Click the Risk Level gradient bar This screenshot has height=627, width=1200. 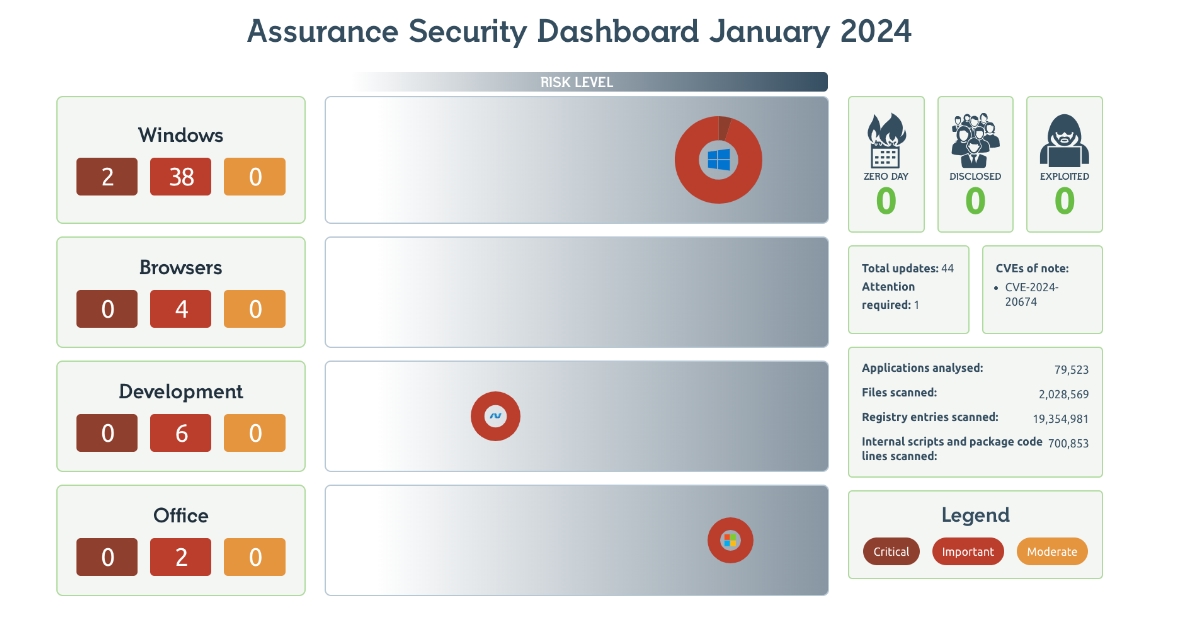click(590, 82)
